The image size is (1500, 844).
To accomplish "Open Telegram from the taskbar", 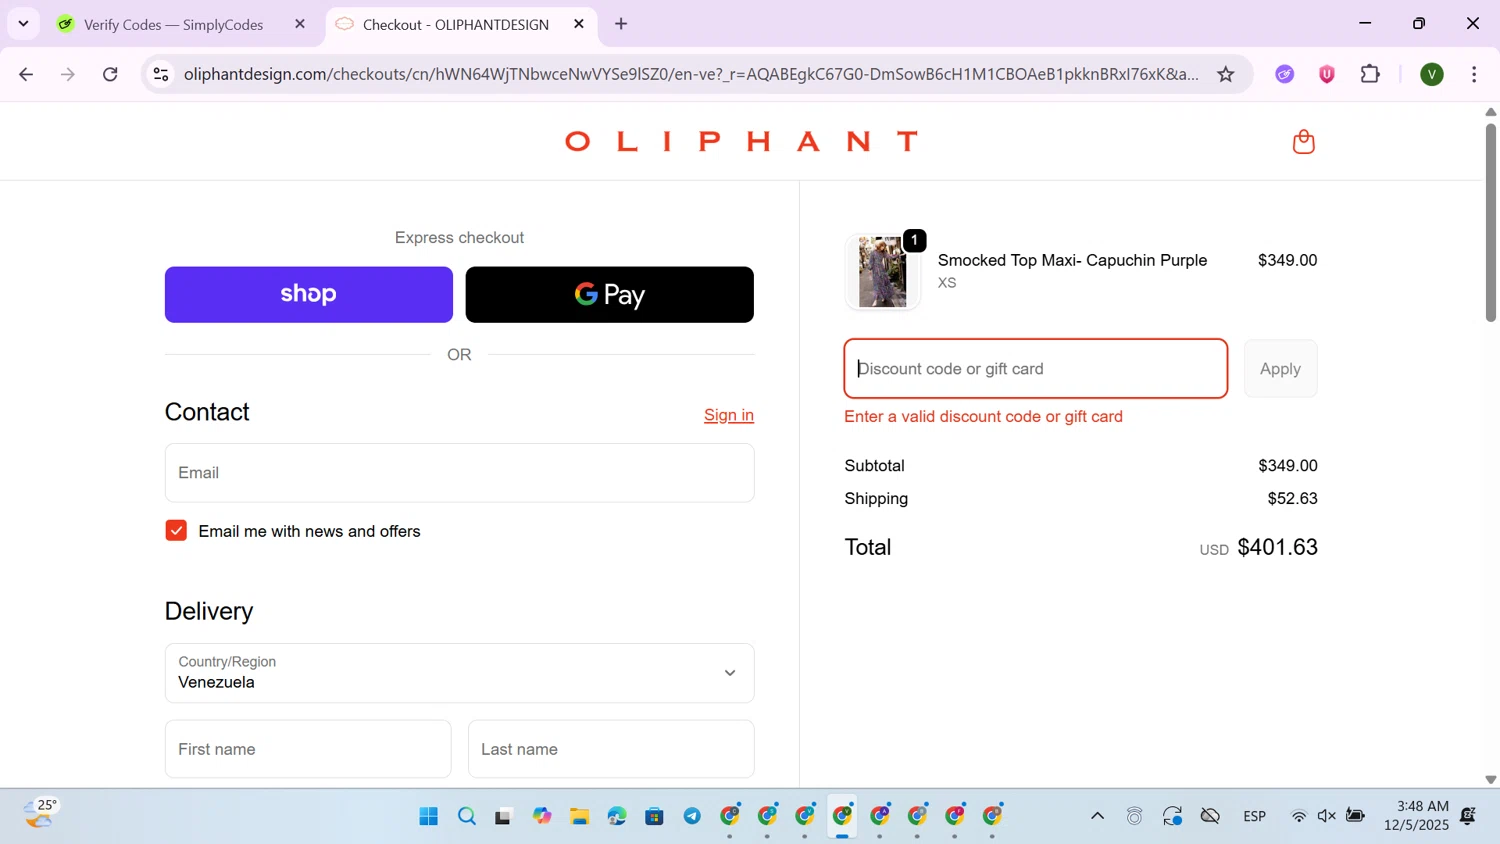I will point(692,816).
